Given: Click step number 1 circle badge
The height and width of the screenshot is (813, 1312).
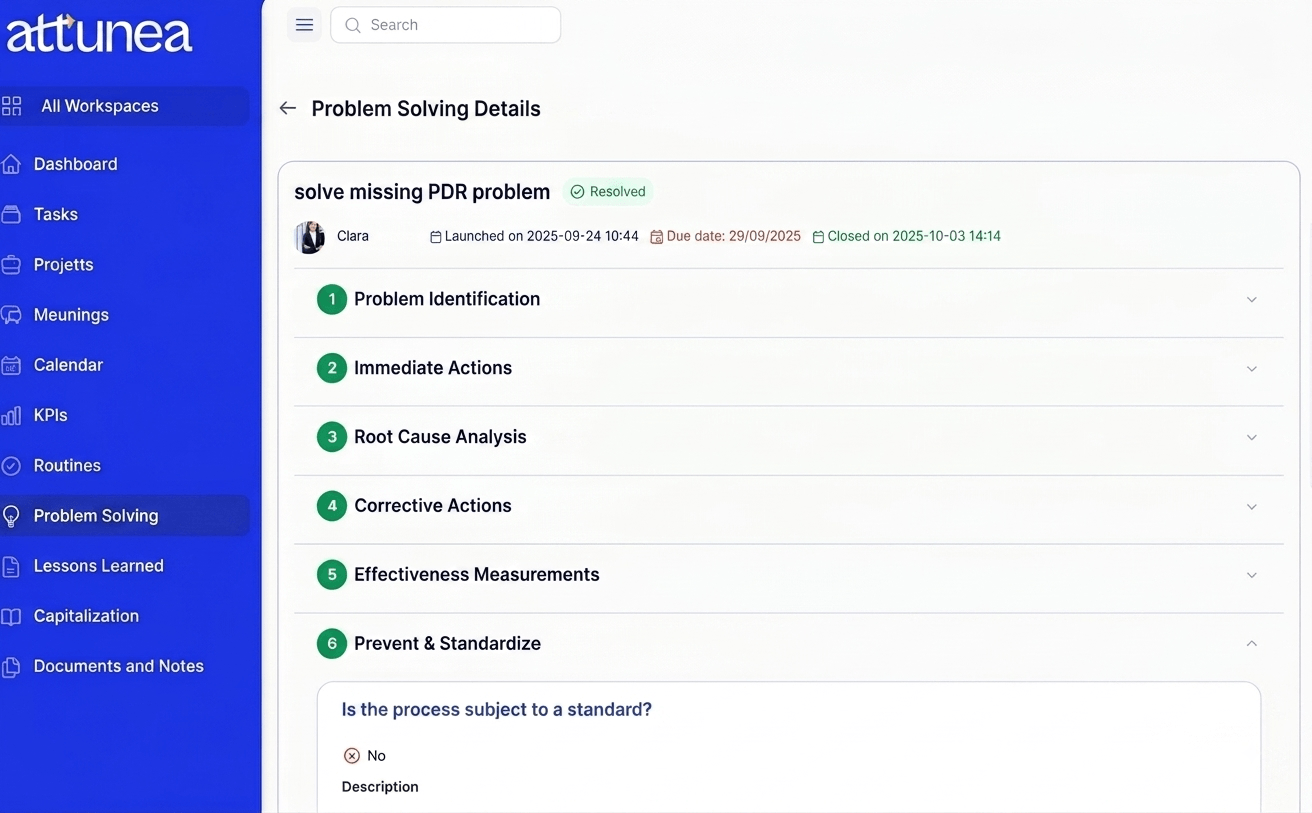Looking at the screenshot, I should tap(332, 299).
